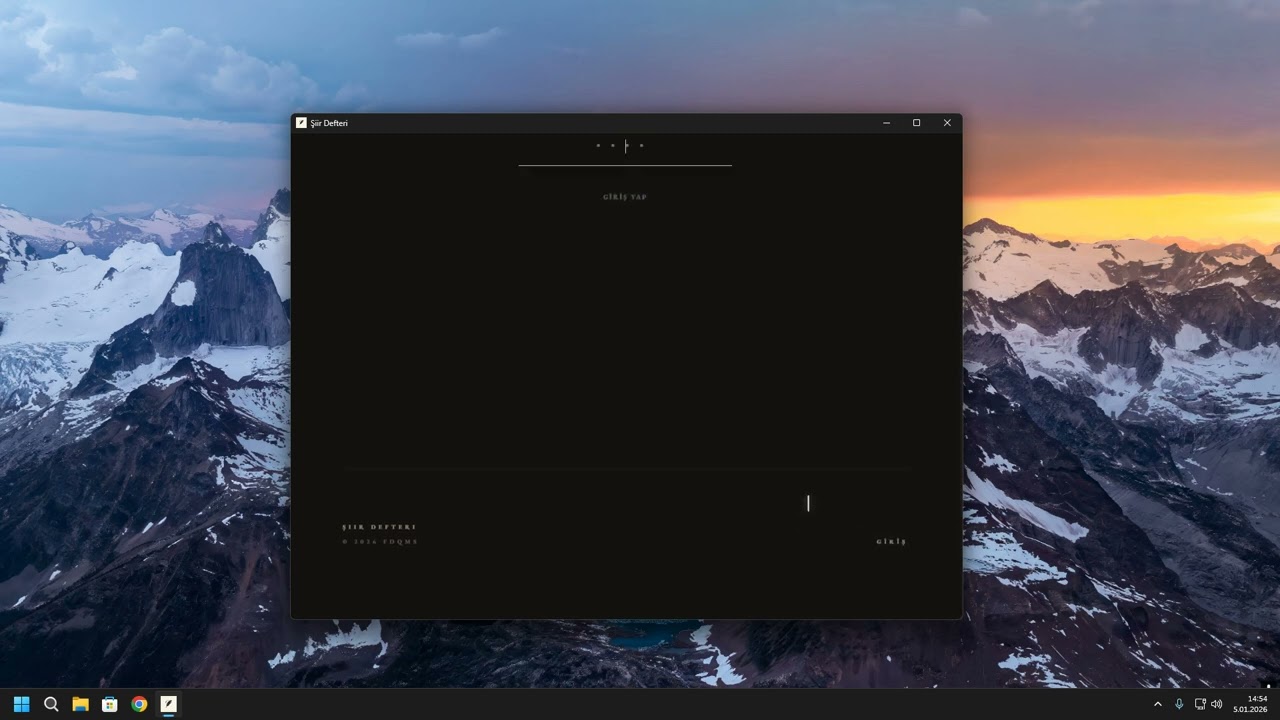
Task: Focus the password input field
Action: [x=625, y=147]
